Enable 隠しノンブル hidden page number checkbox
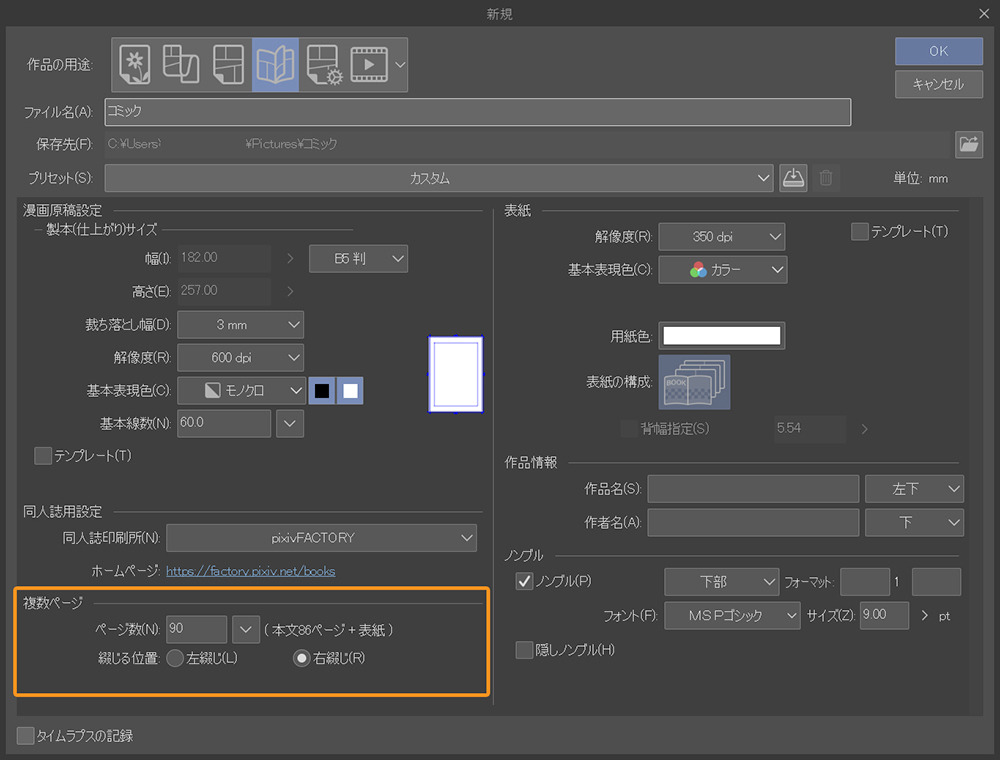The image size is (1000, 760). pyautogui.click(x=524, y=650)
